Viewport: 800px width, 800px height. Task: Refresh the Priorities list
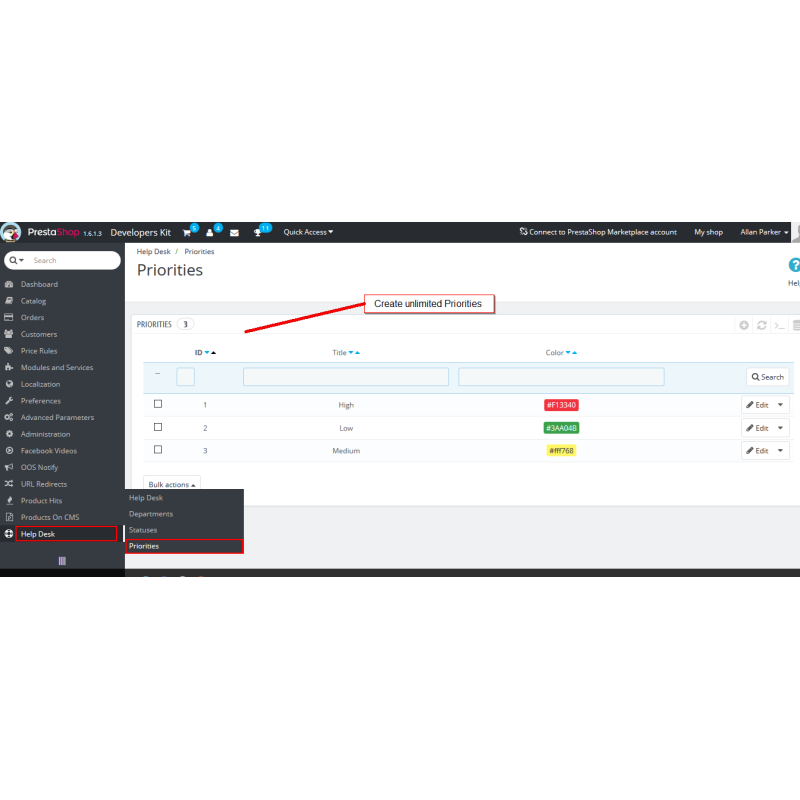click(762, 325)
